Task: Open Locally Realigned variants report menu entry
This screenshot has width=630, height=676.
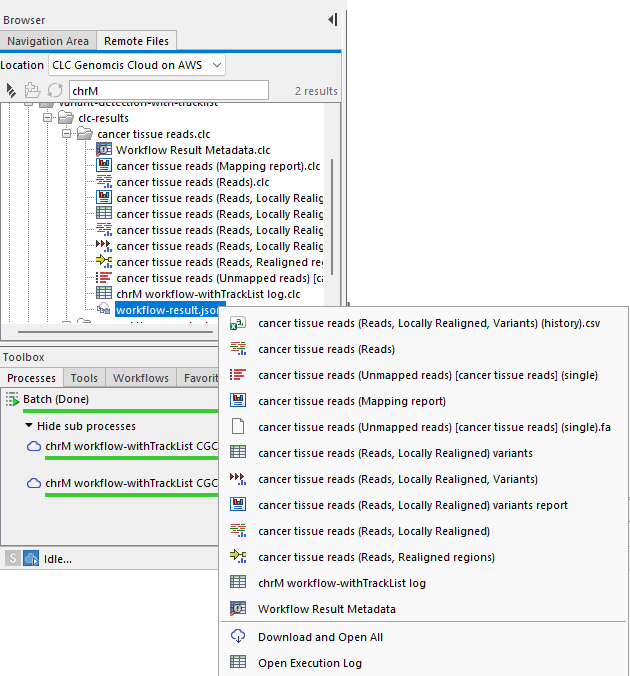Action: 423,505
